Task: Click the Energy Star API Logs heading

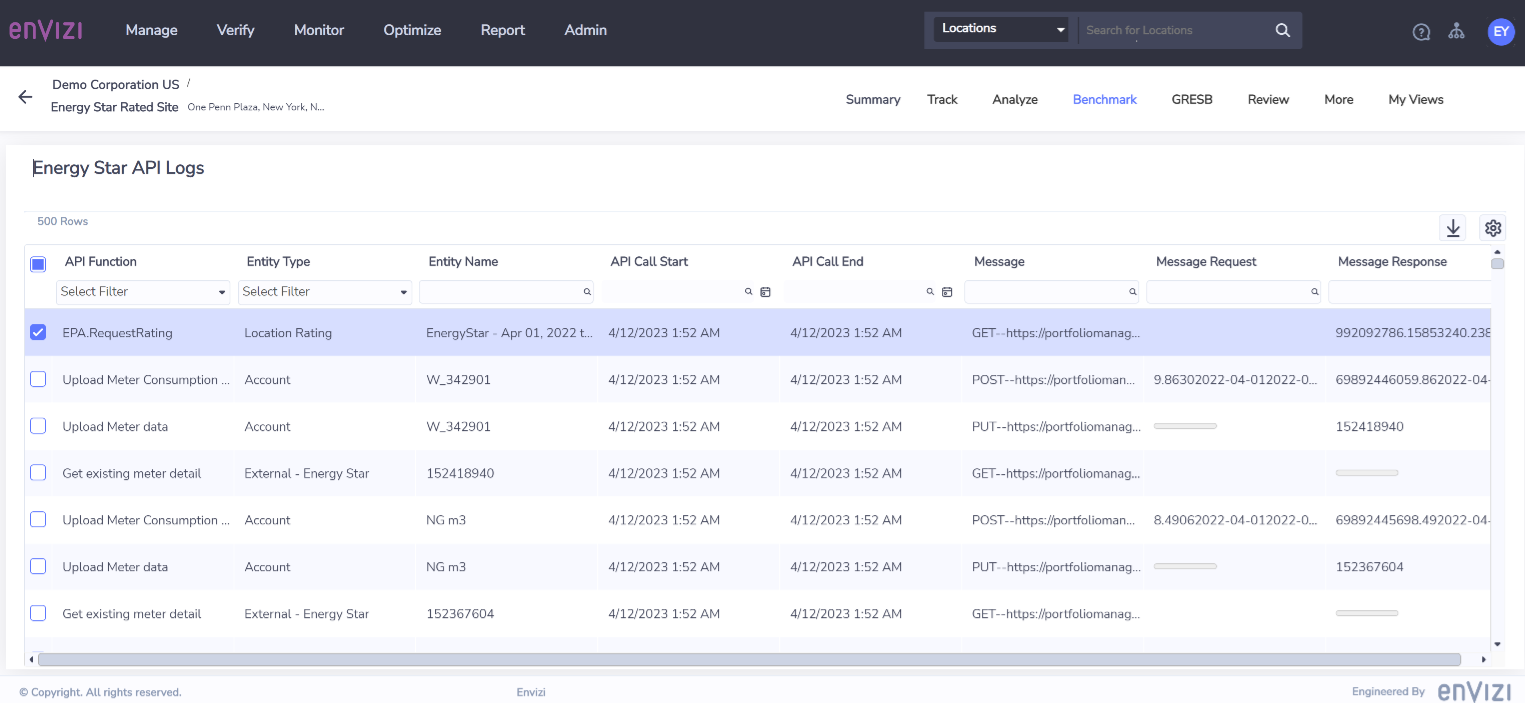Action: (x=118, y=168)
